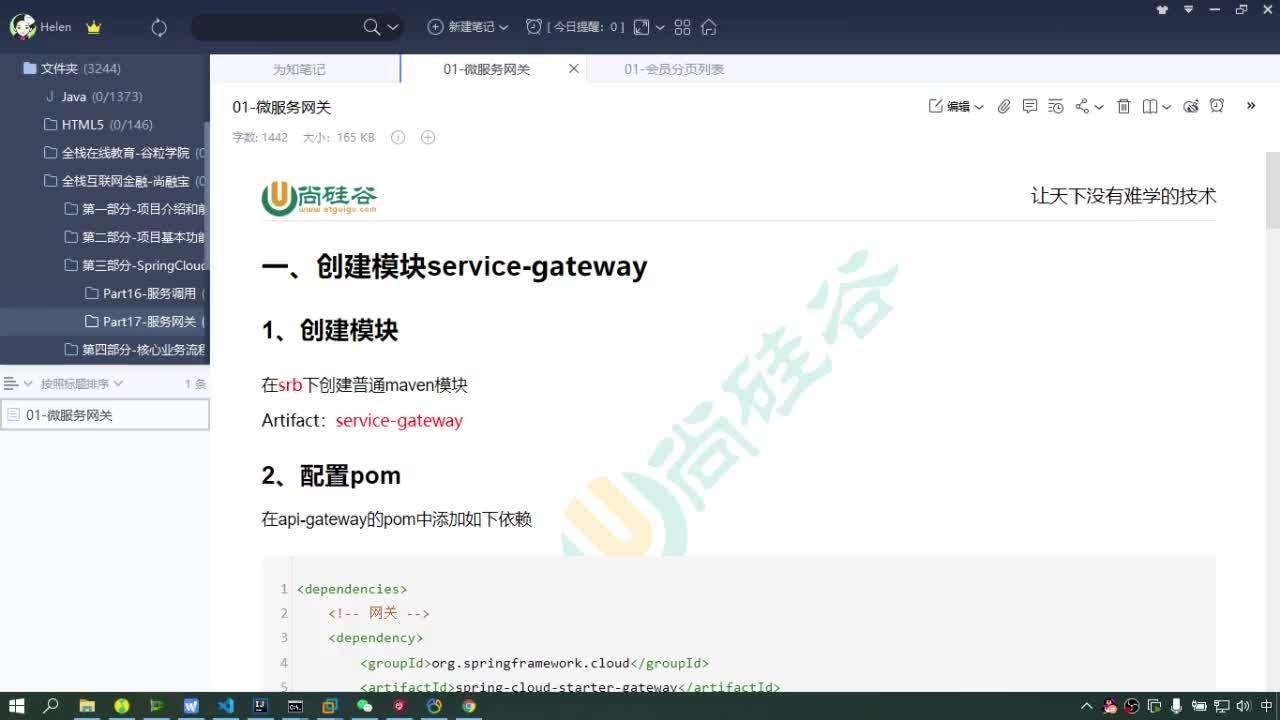Set note reminder alarm icon
Image resolution: width=1280 pixels, height=720 pixels.
click(x=1217, y=106)
